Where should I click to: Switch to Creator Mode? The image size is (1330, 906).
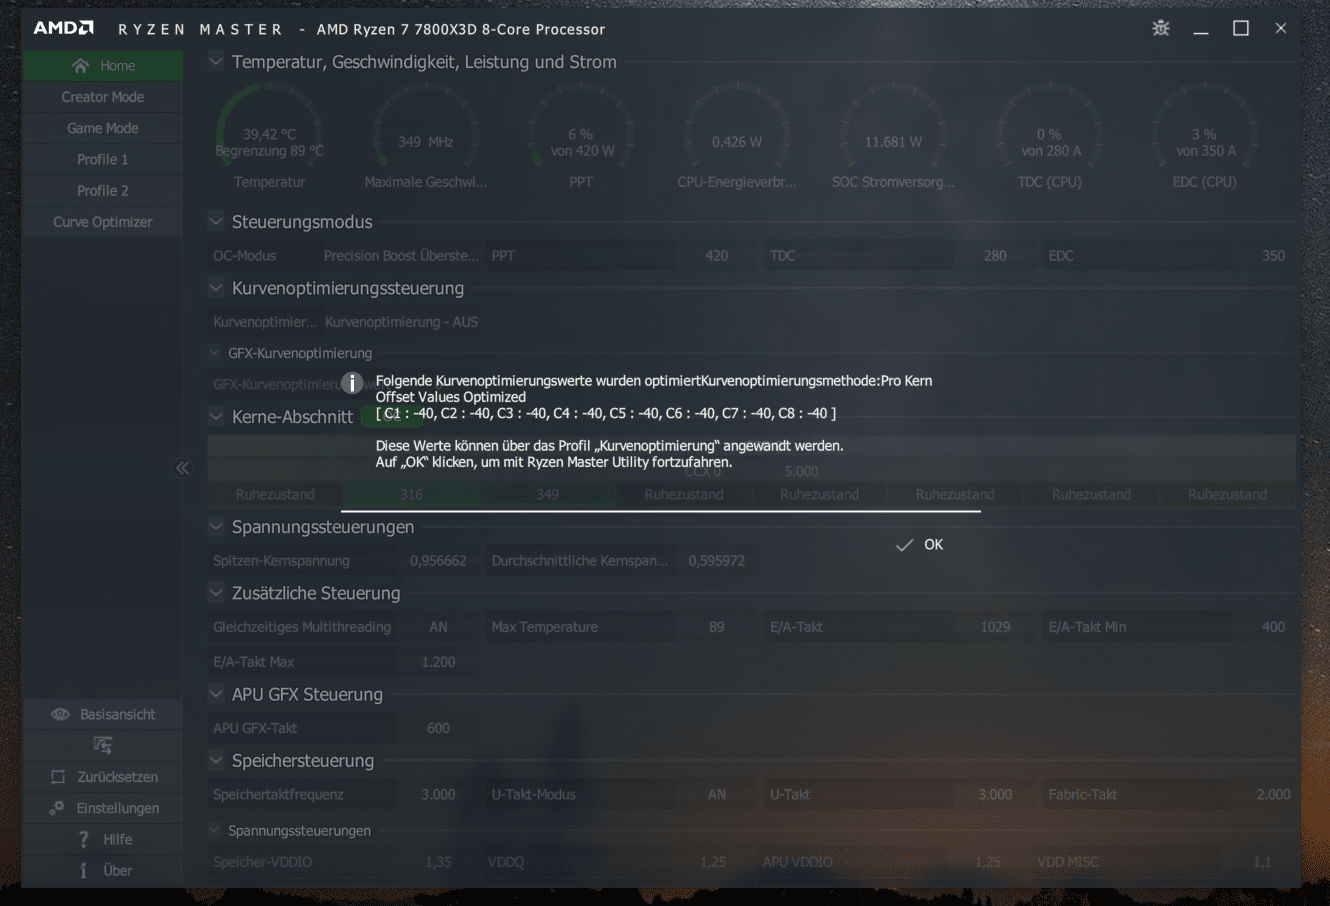pyautogui.click(x=103, y=97)
